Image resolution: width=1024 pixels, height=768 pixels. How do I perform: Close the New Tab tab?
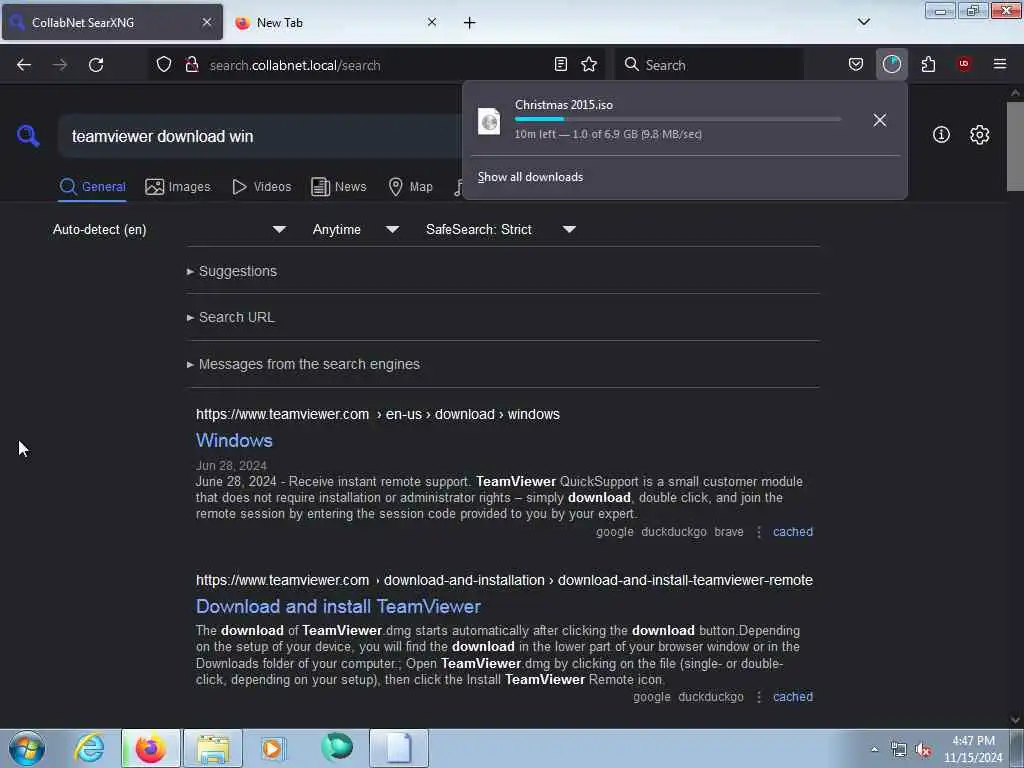[x=432, y=22]
